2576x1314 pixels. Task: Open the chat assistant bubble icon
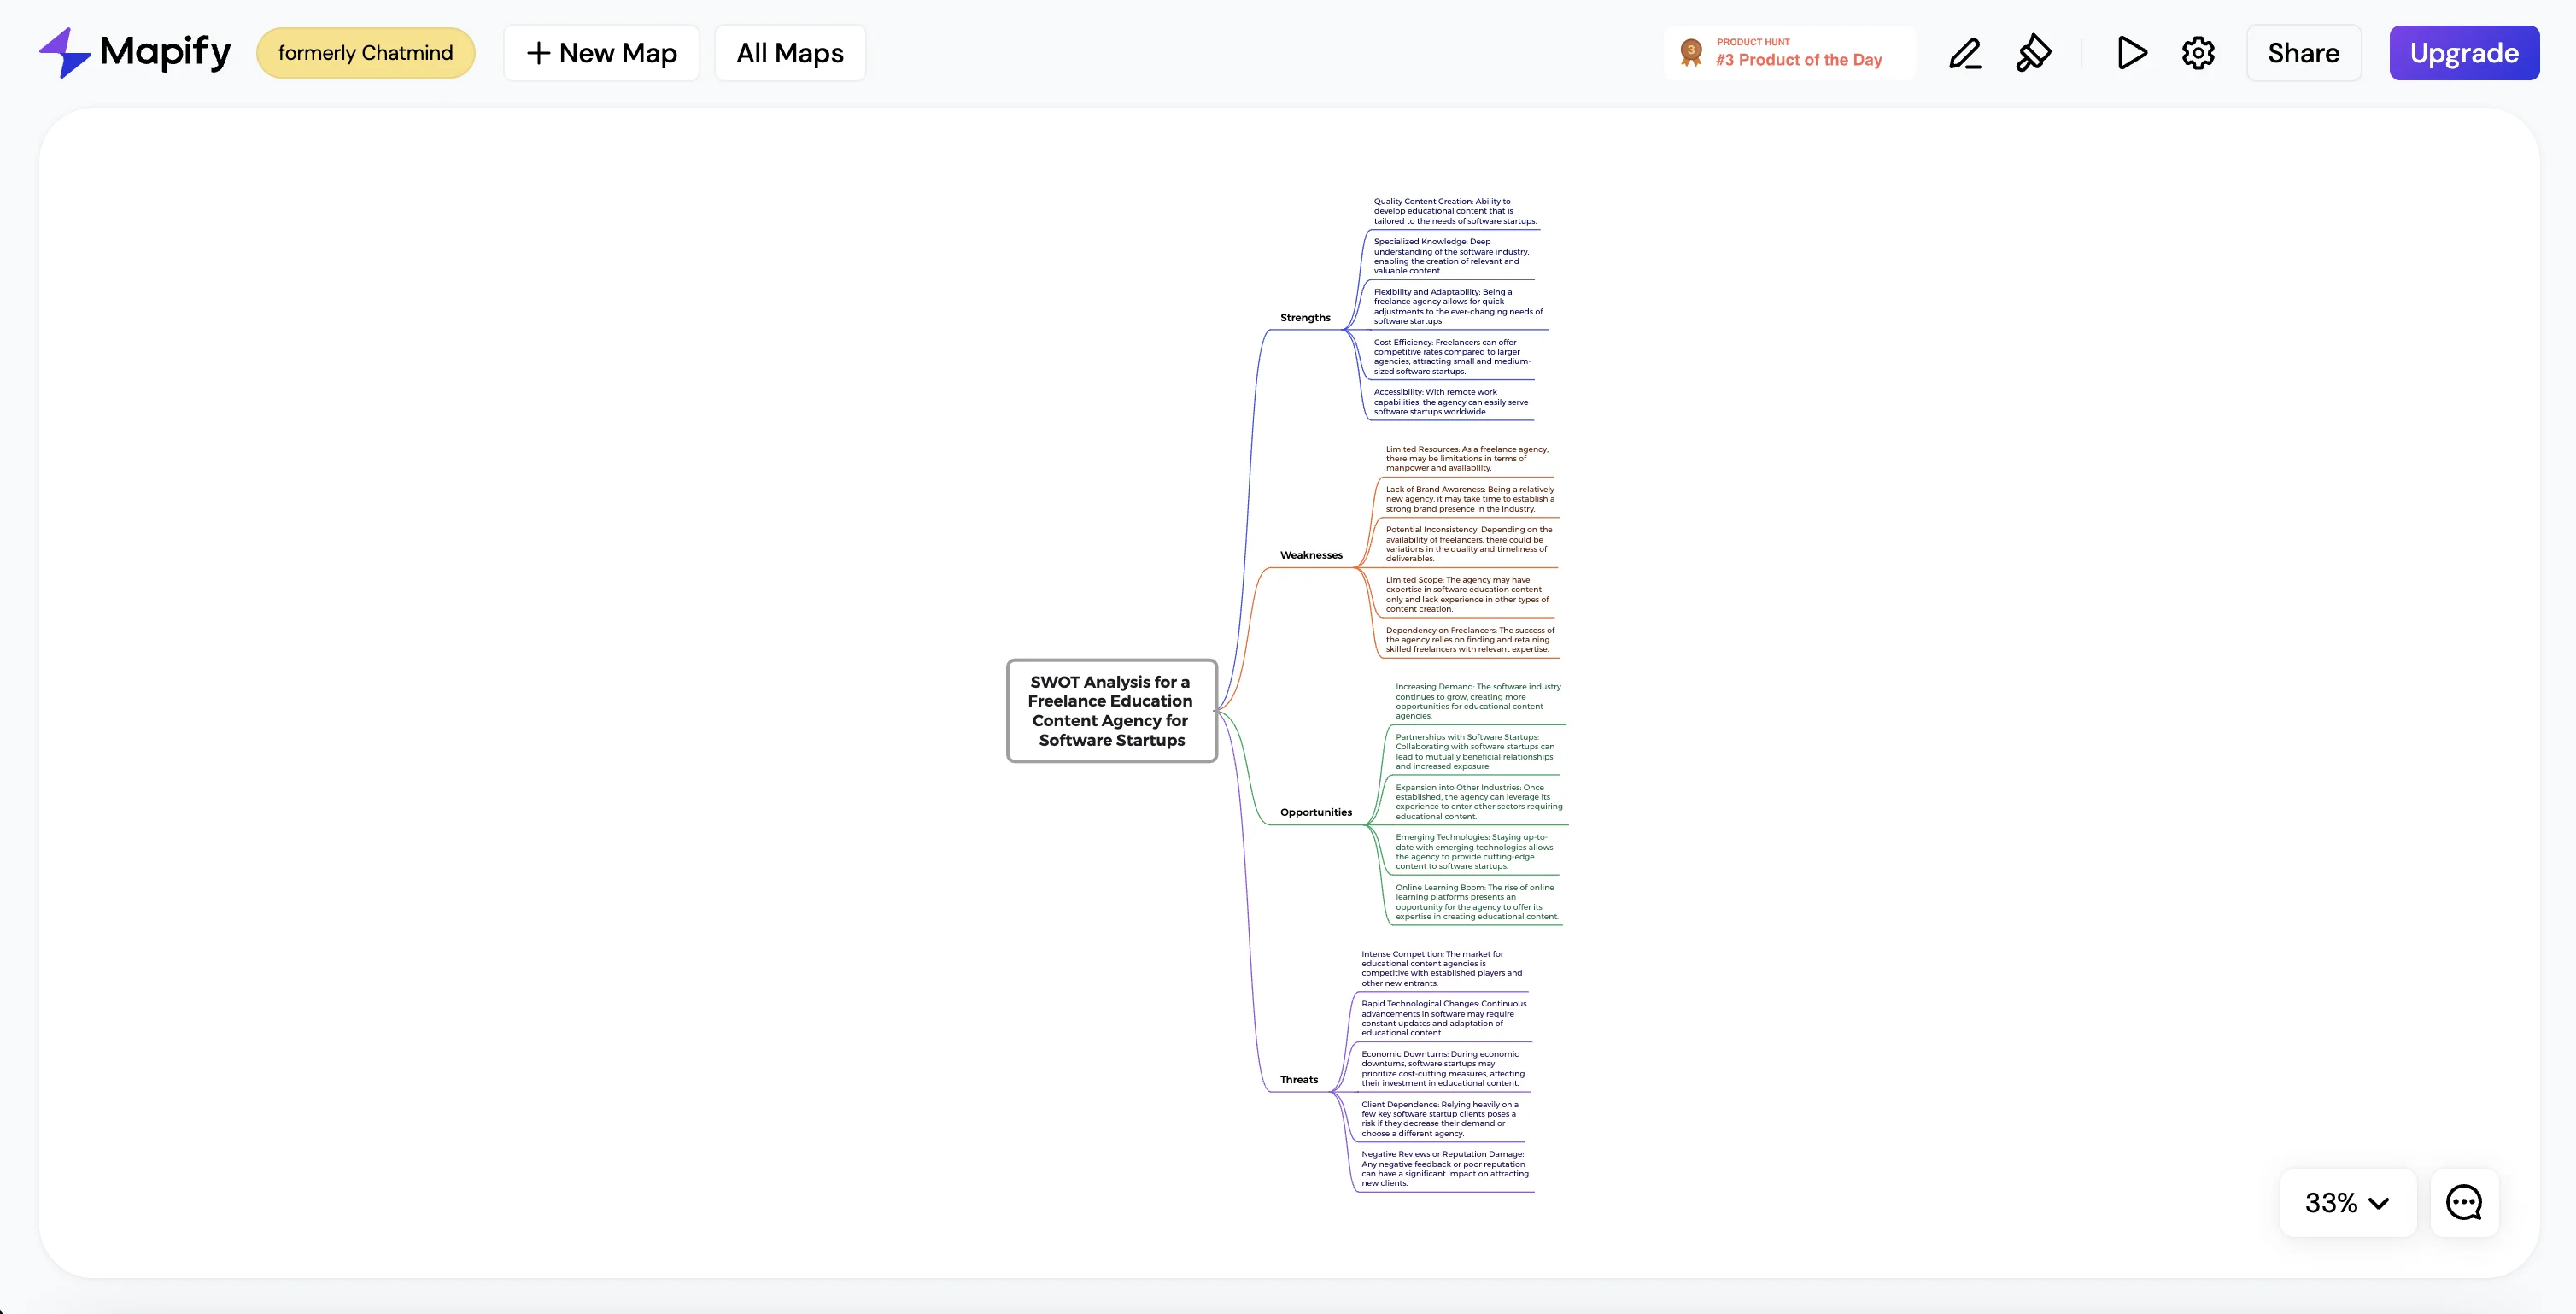(2464, 1202)
